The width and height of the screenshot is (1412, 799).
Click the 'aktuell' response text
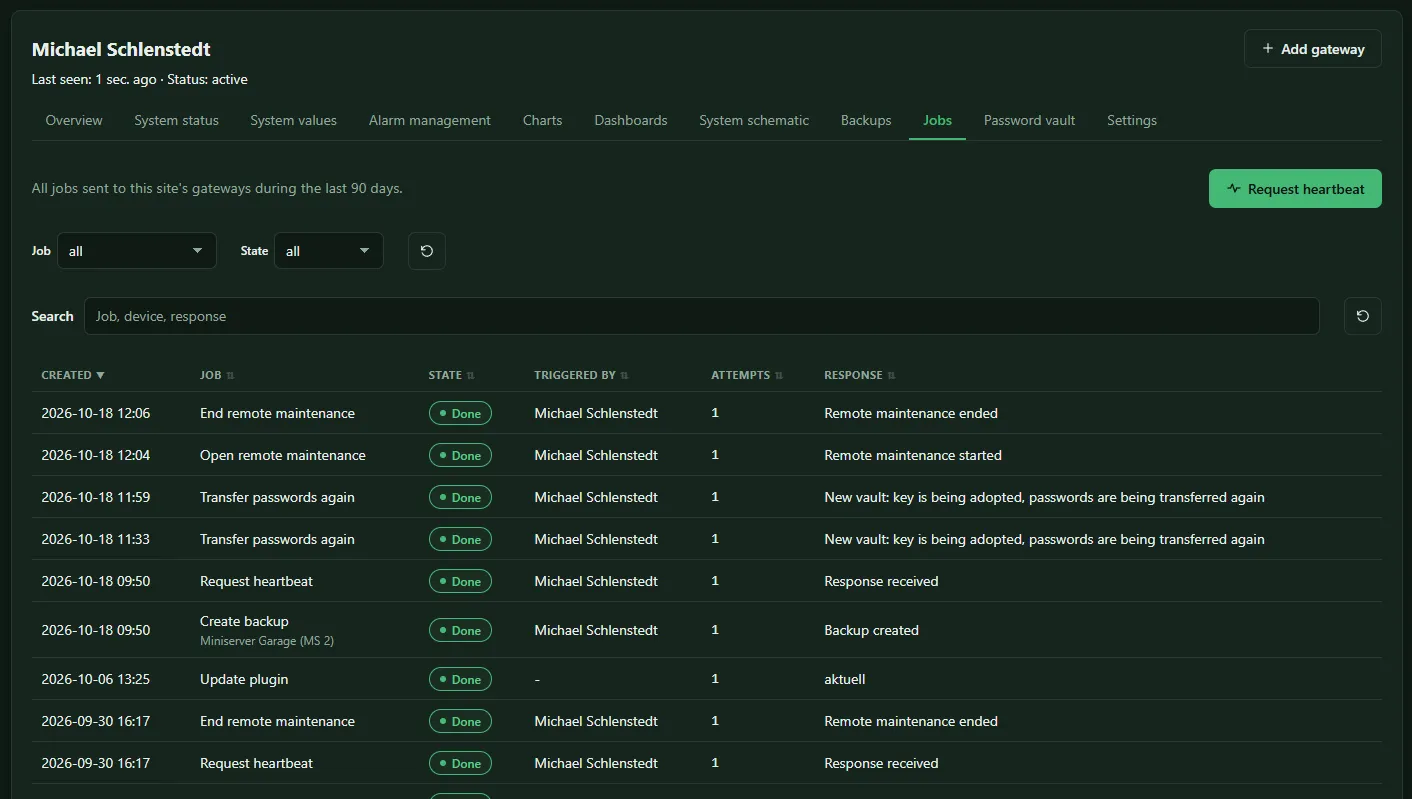845,679
